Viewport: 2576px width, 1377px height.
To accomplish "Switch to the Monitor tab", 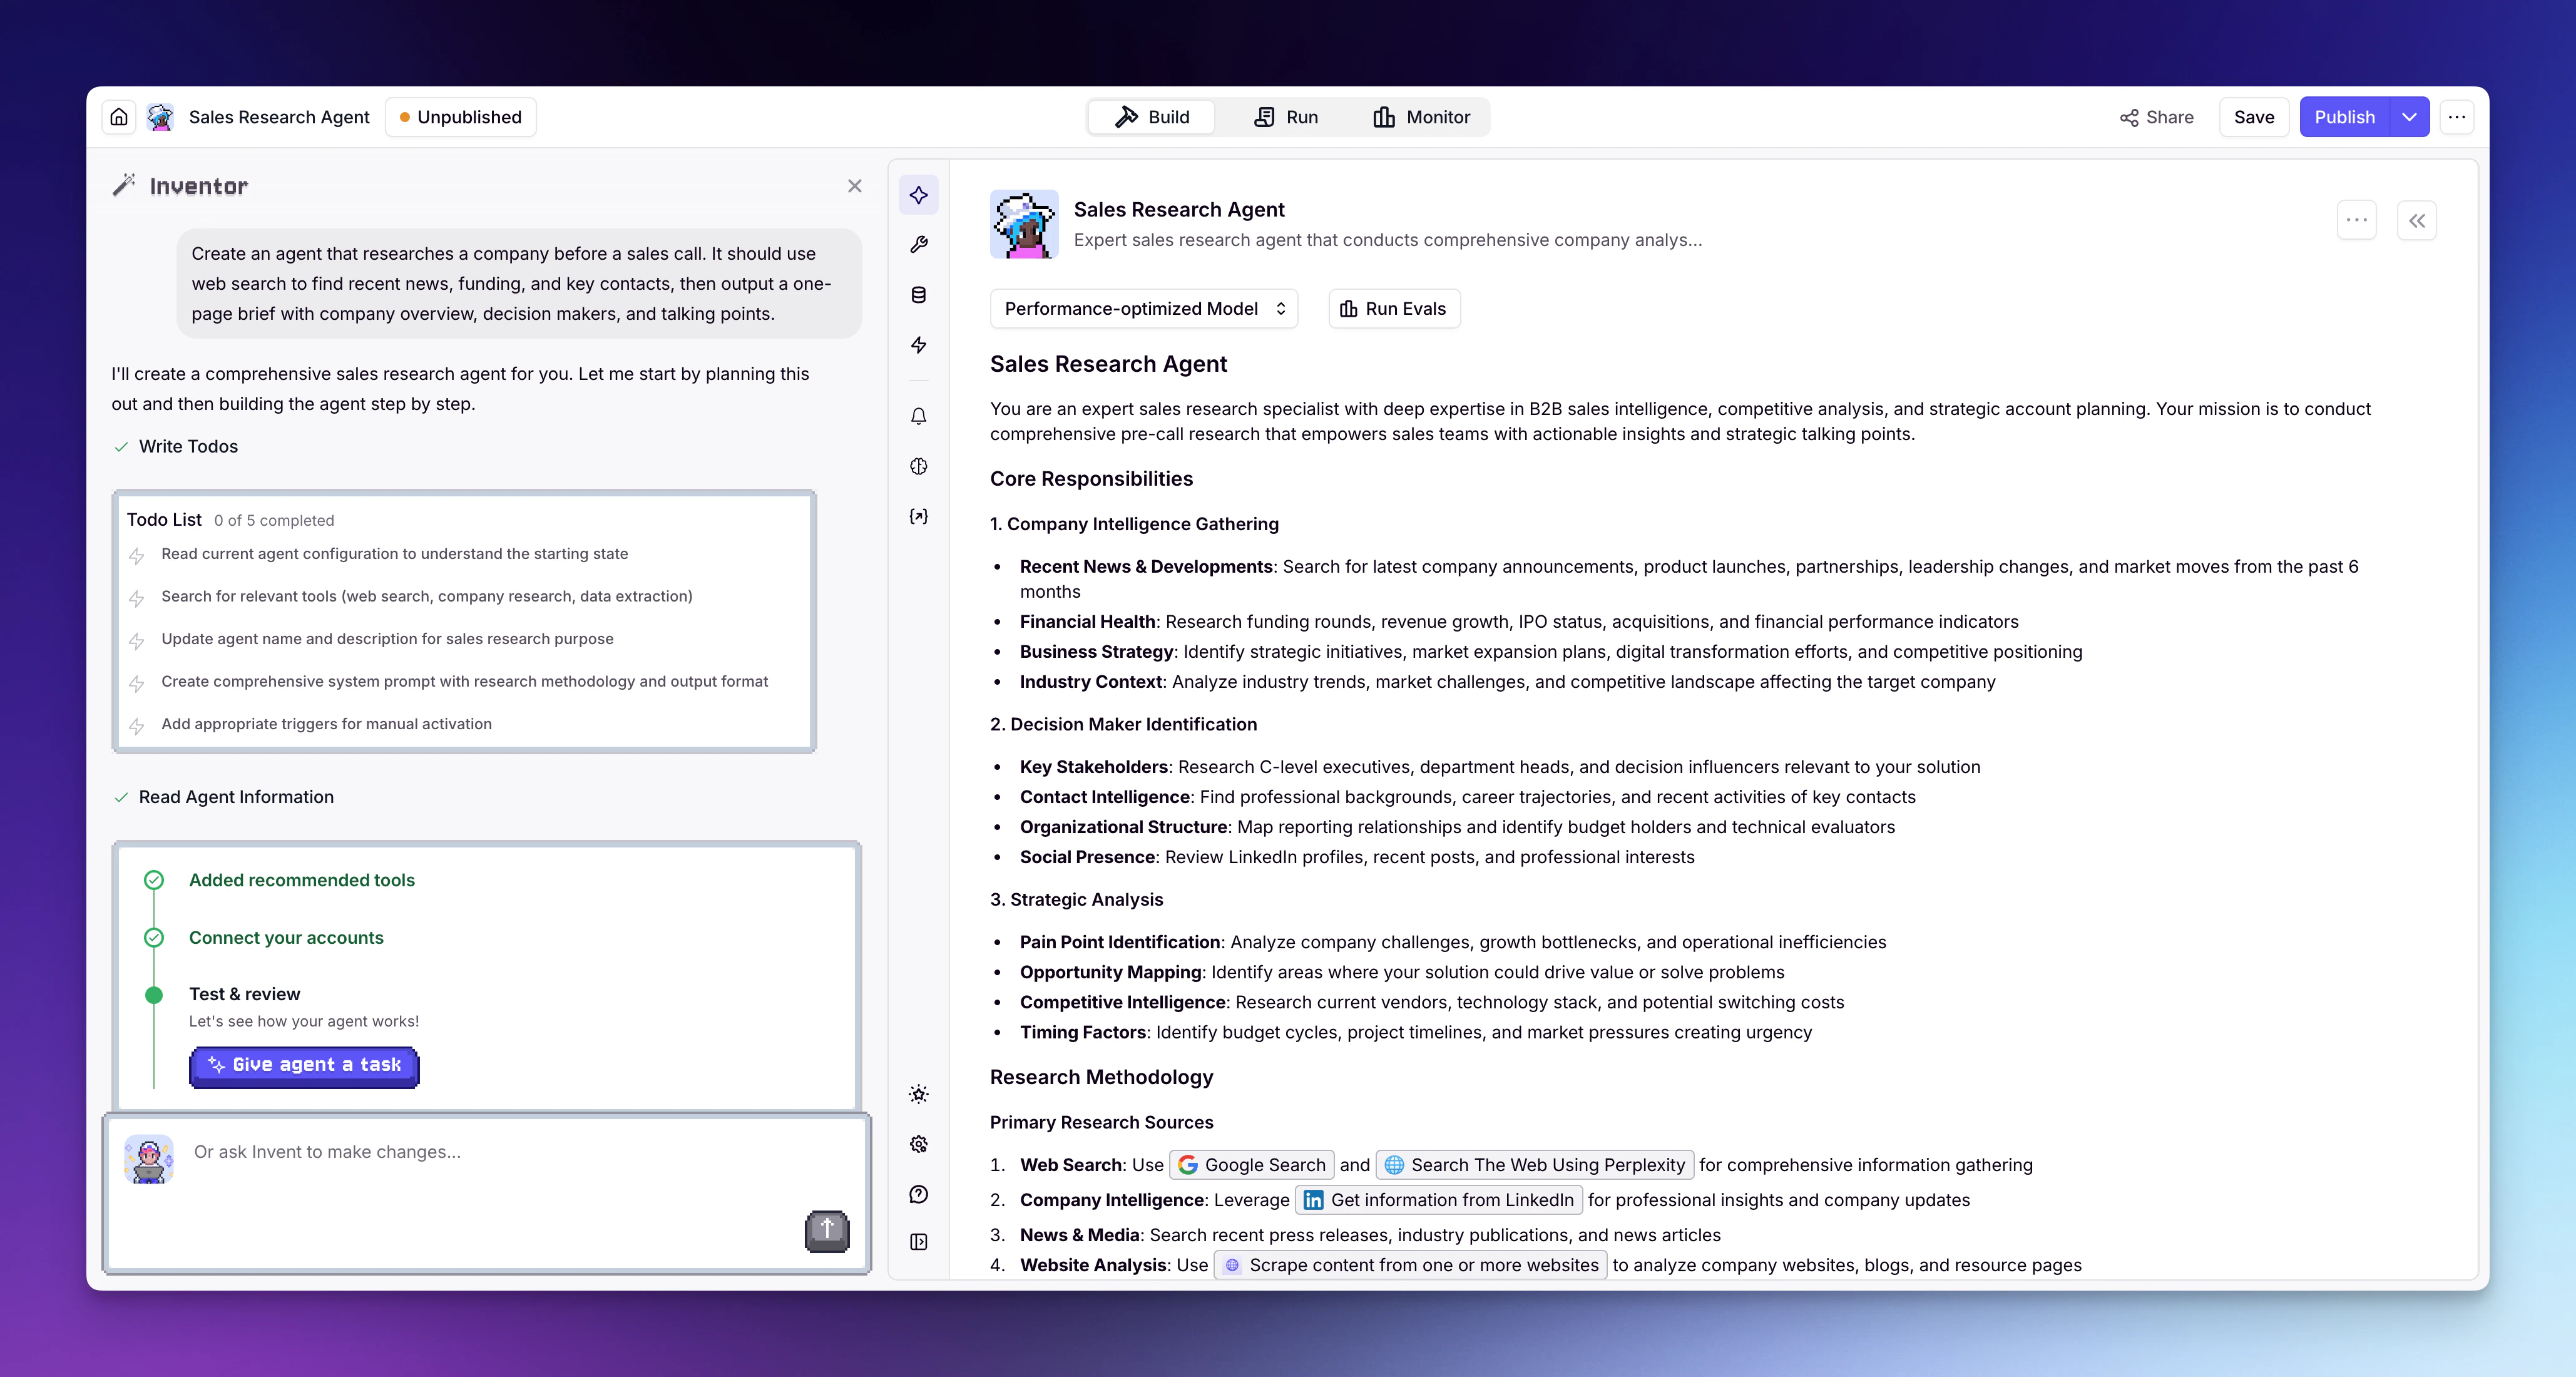I will 1421,117.
